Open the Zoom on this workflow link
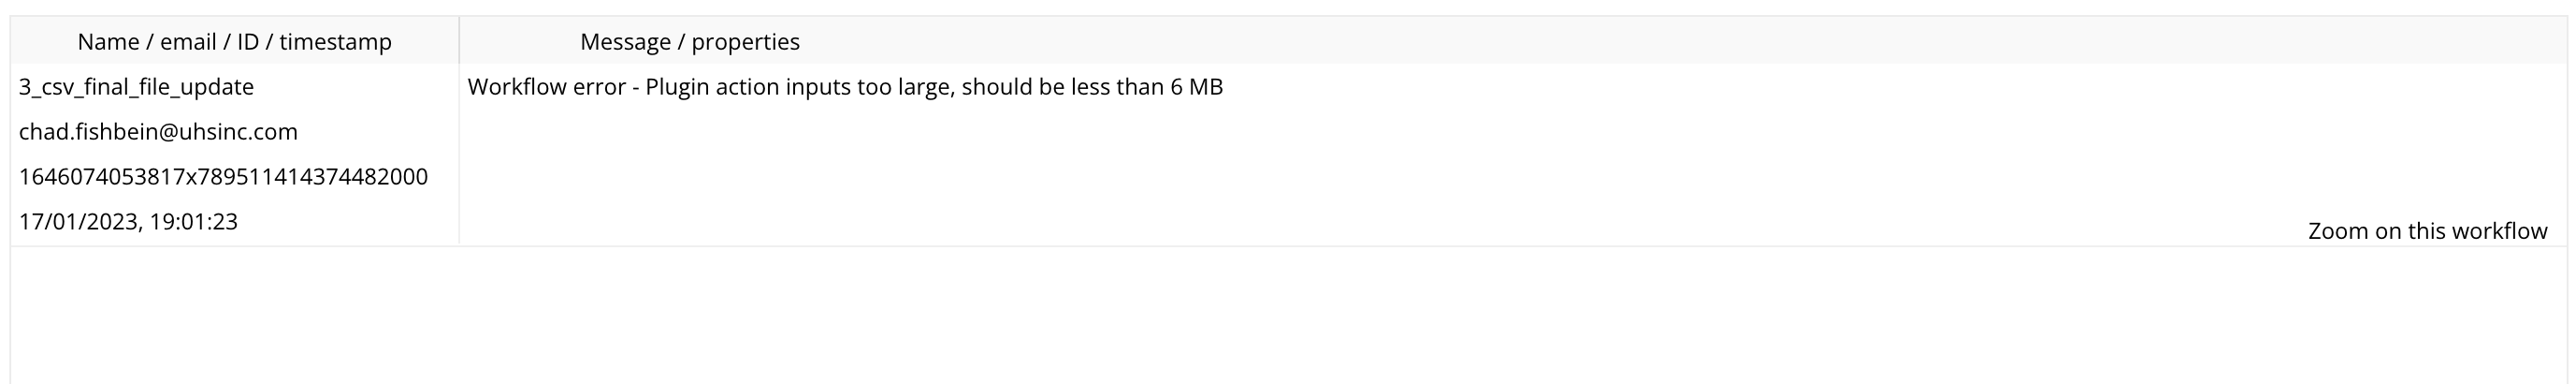2576x384 pixels. click(x=2427, y=231)
